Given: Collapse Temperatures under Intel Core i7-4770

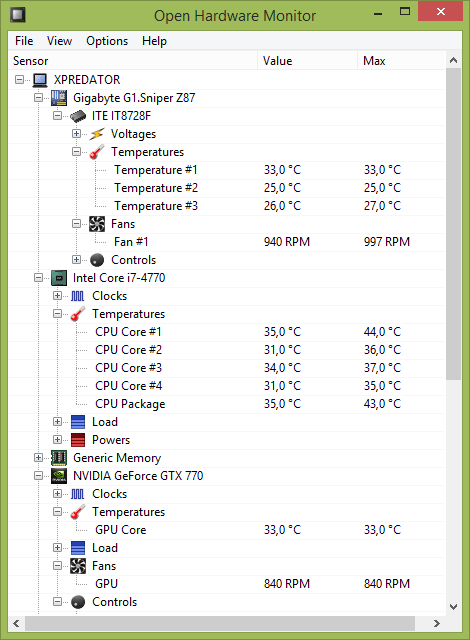Looking at the screenshot, I should click(x=58, y=314).
